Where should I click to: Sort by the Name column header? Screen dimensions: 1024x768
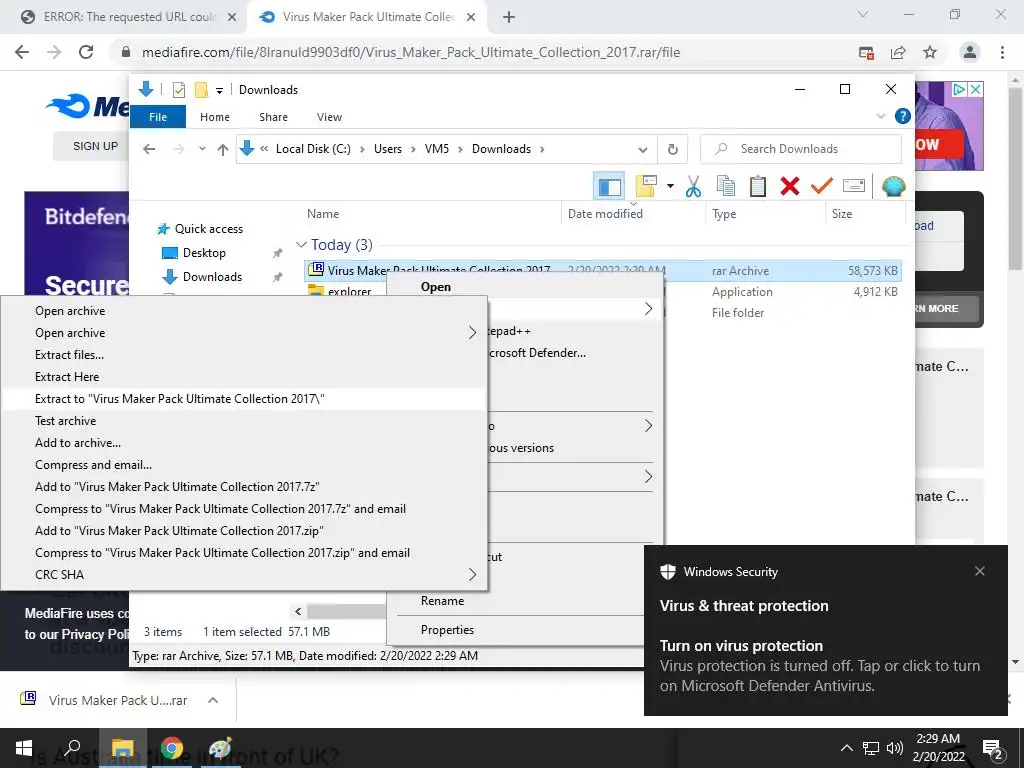323,214
